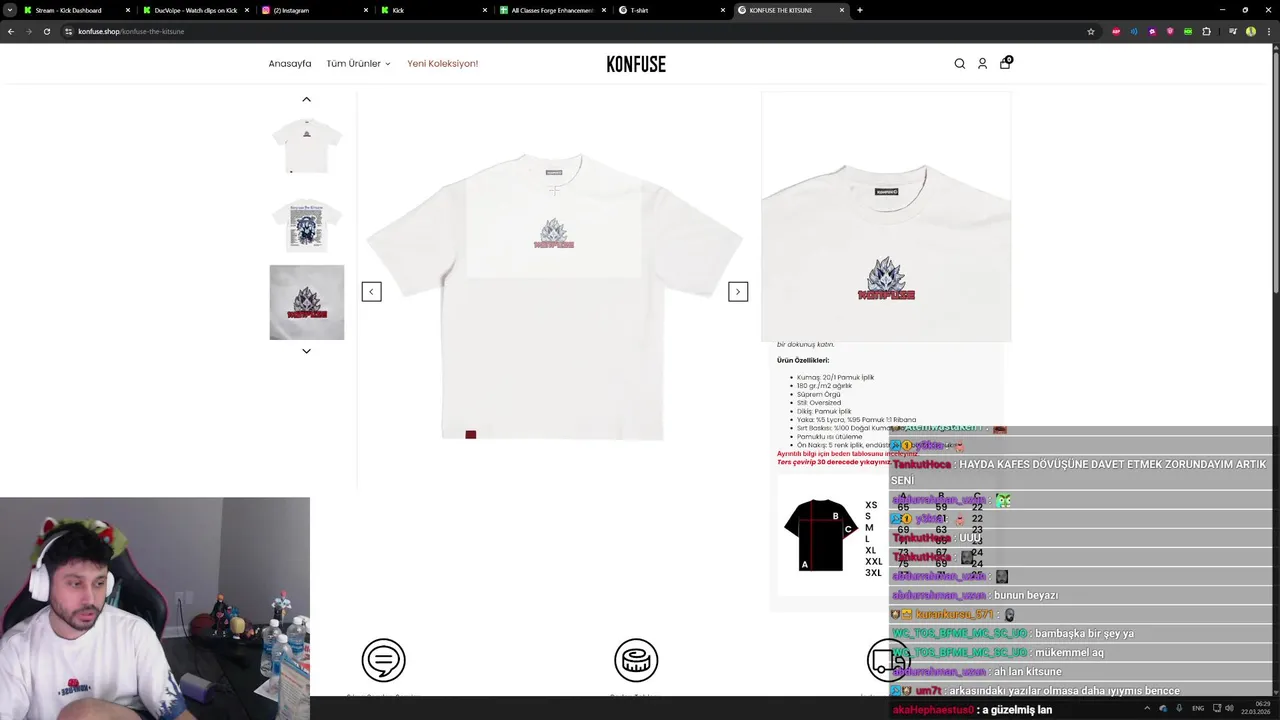
Task: Open the Chrome three-dot menu
Action: (x=1268, y=31)
